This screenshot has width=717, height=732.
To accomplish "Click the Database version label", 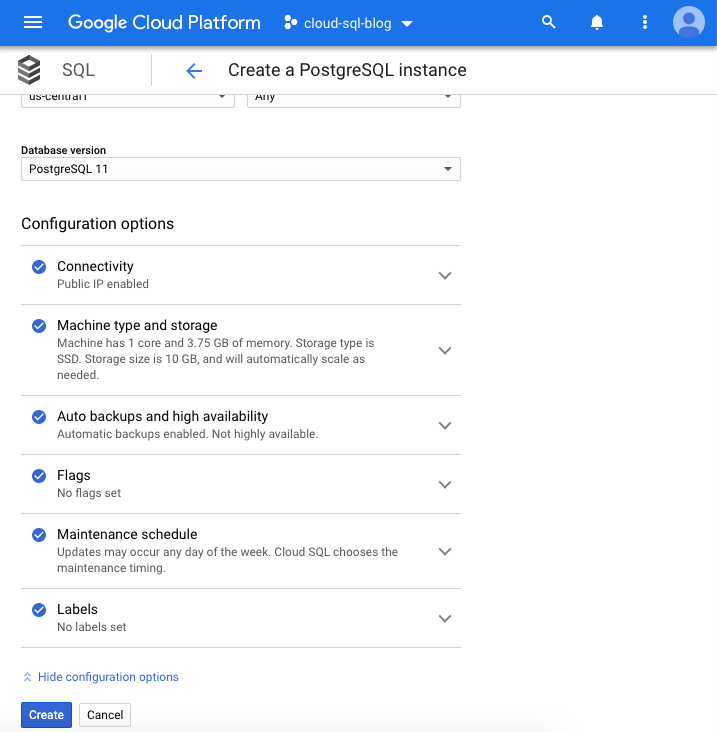I will pyautogui.click(x=63, y=150).
